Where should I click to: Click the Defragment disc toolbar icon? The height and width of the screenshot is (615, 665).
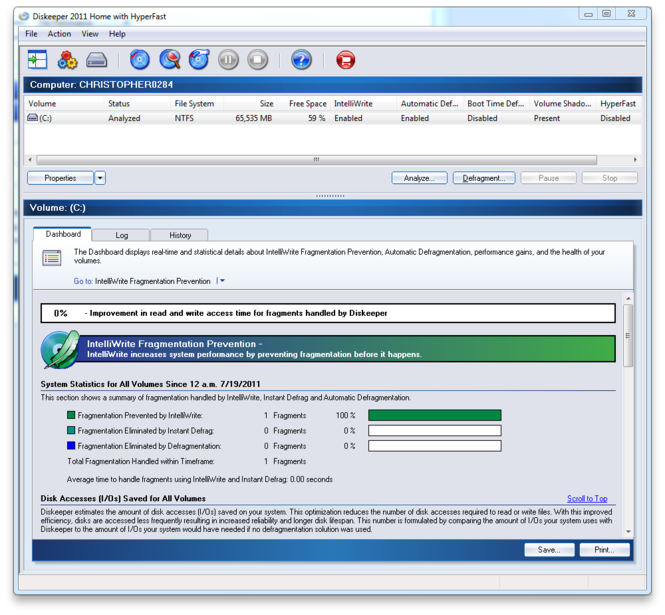199,59
